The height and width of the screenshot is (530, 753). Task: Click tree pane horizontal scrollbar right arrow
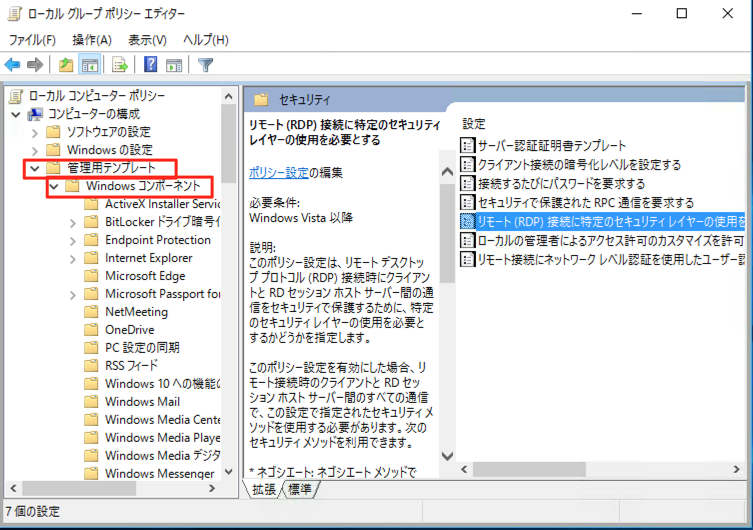[x=212, y=489]
